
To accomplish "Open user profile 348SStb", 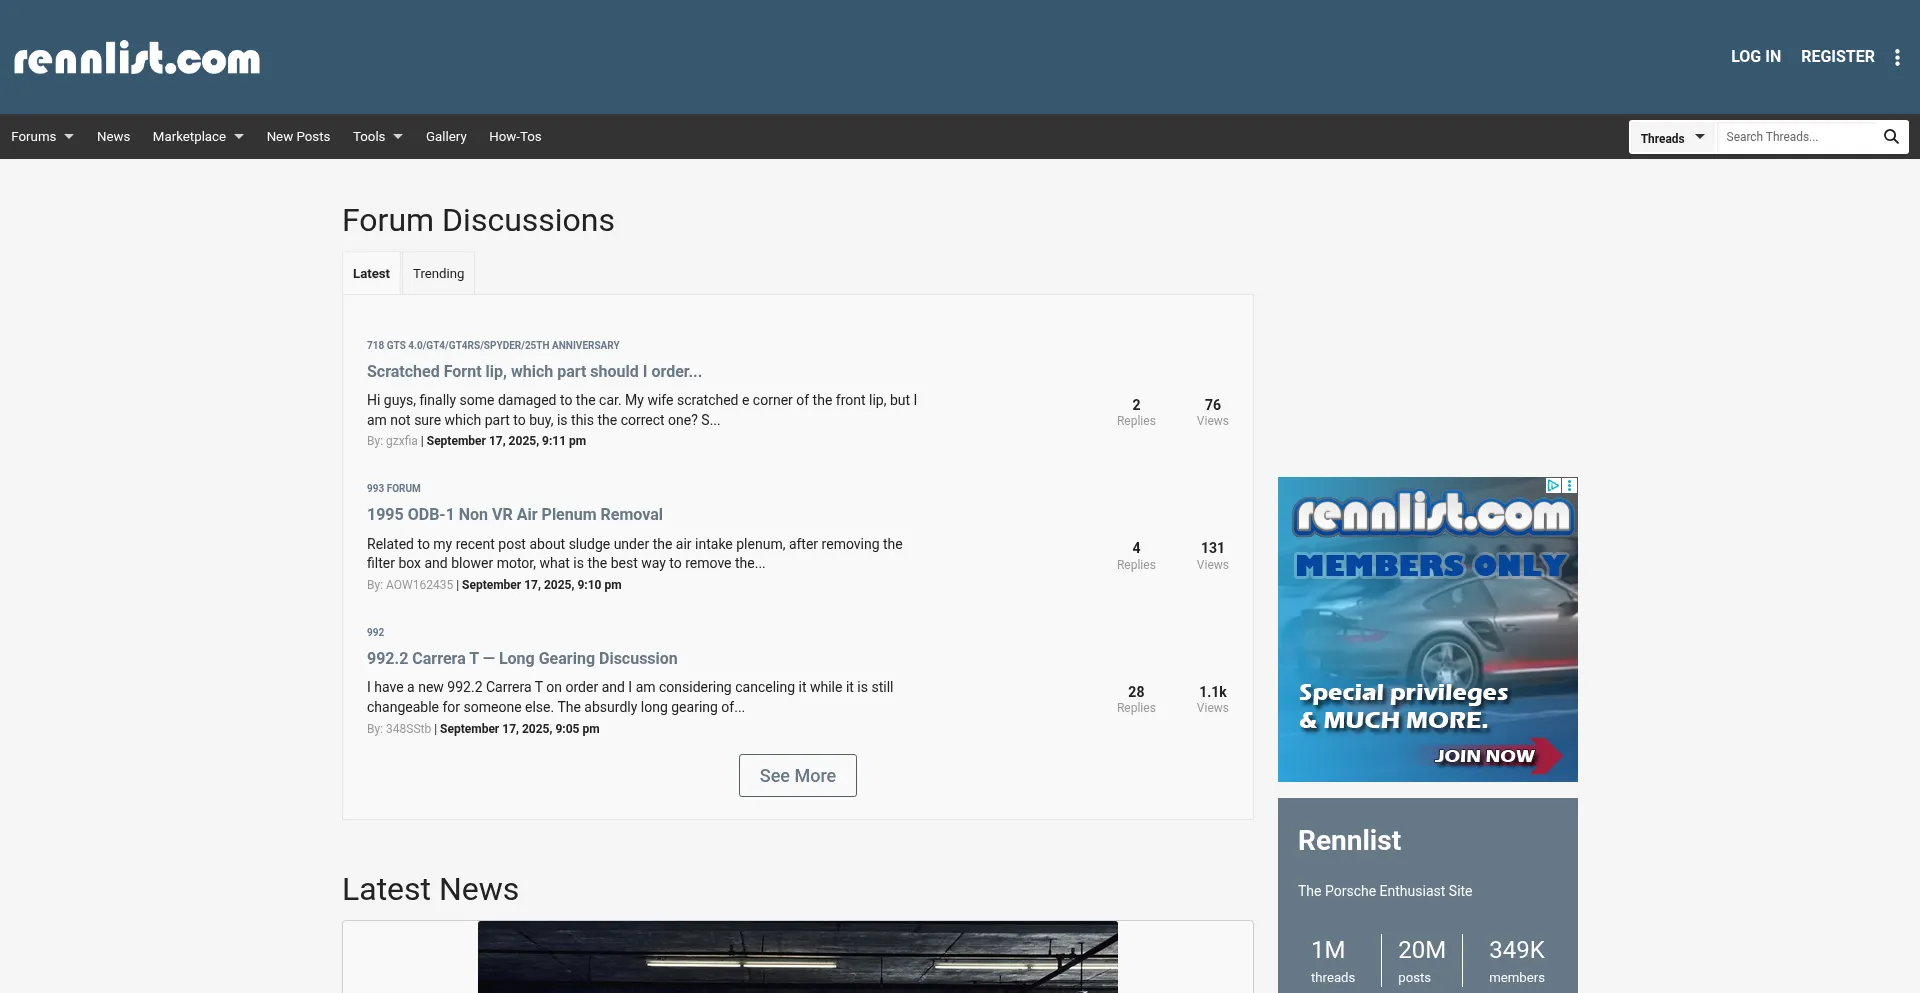I will [408, 729].
